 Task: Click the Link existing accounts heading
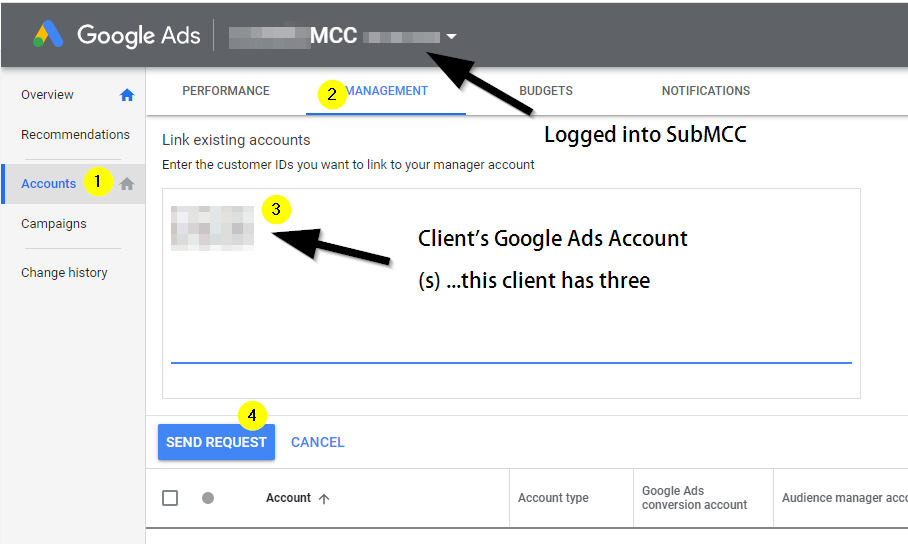pyautogui.click(x=236, y=140)
